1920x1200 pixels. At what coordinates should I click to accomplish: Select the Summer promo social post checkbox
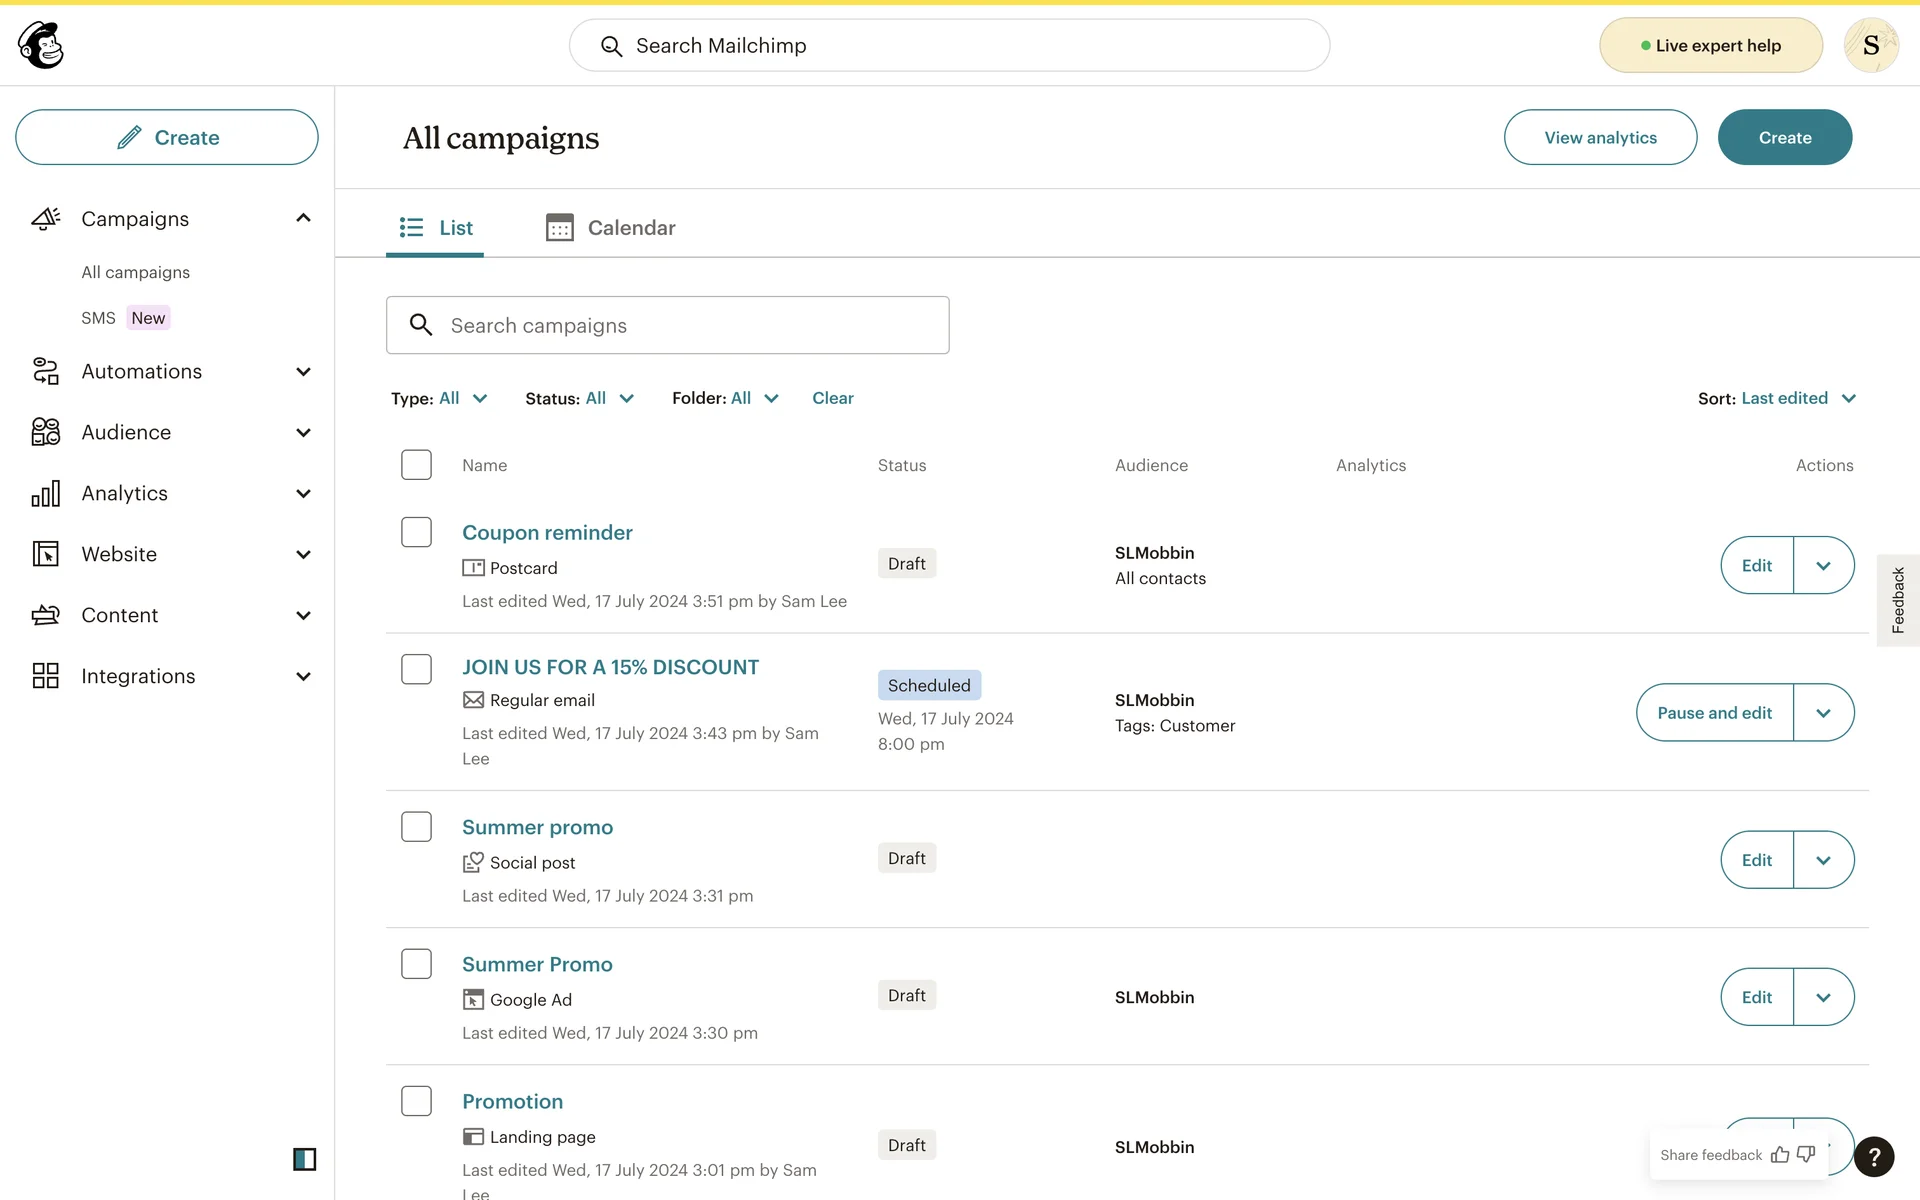tap(416, 827)
